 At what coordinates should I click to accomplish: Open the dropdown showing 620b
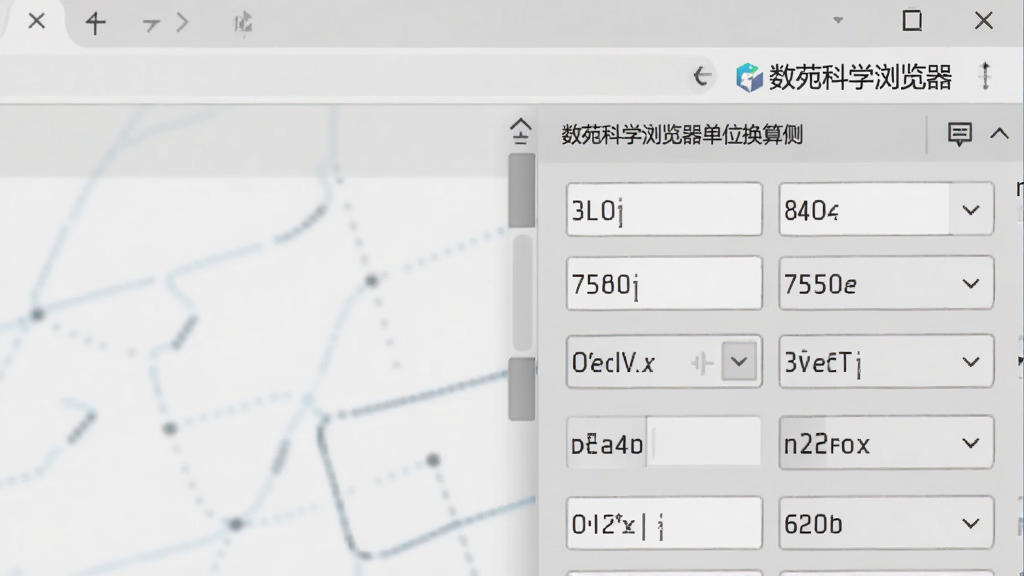click(x=886, y=524)
